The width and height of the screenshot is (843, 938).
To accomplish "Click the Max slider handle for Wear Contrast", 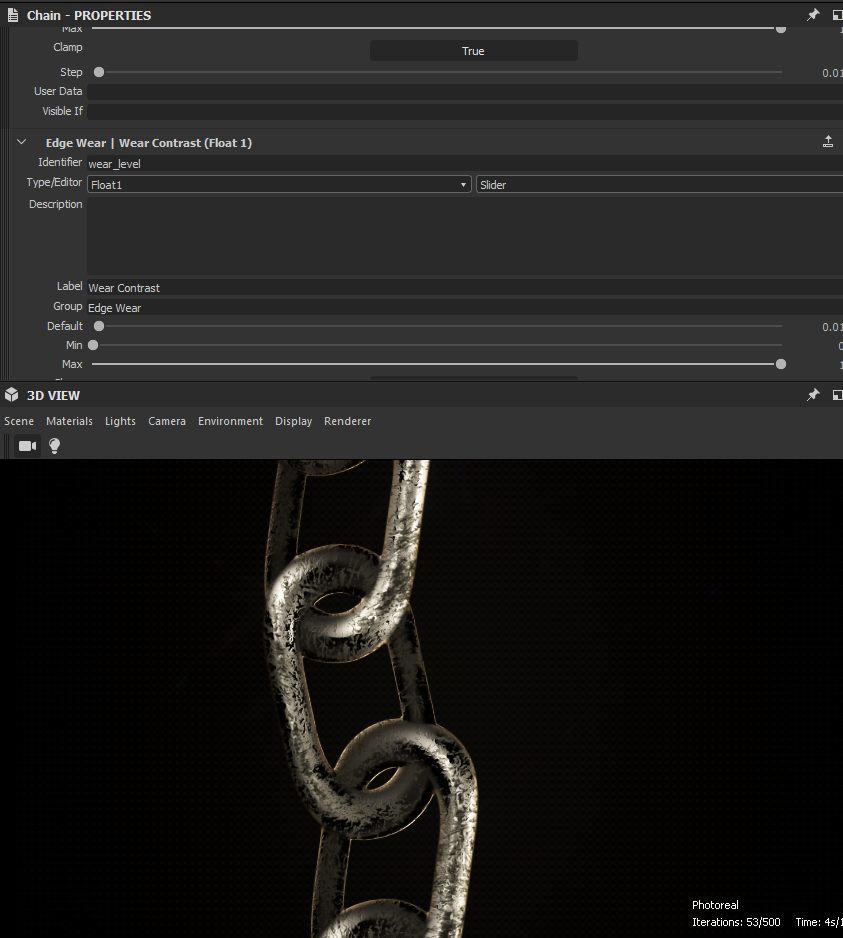I will [x=781, y=364].
